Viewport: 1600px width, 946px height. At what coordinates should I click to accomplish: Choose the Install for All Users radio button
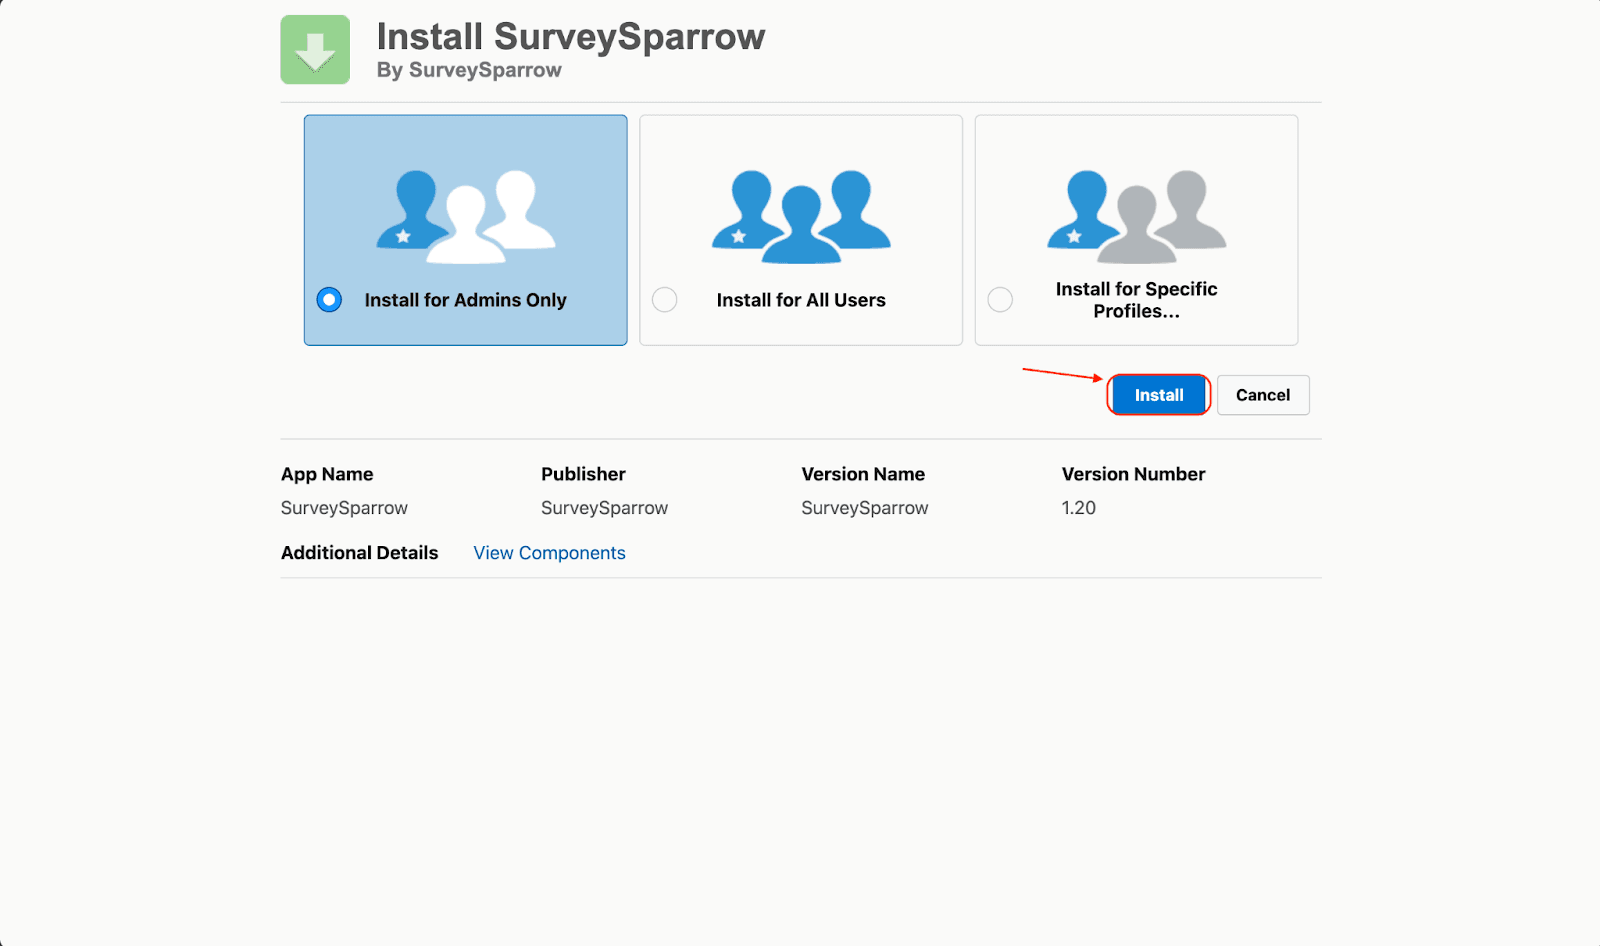665,300
